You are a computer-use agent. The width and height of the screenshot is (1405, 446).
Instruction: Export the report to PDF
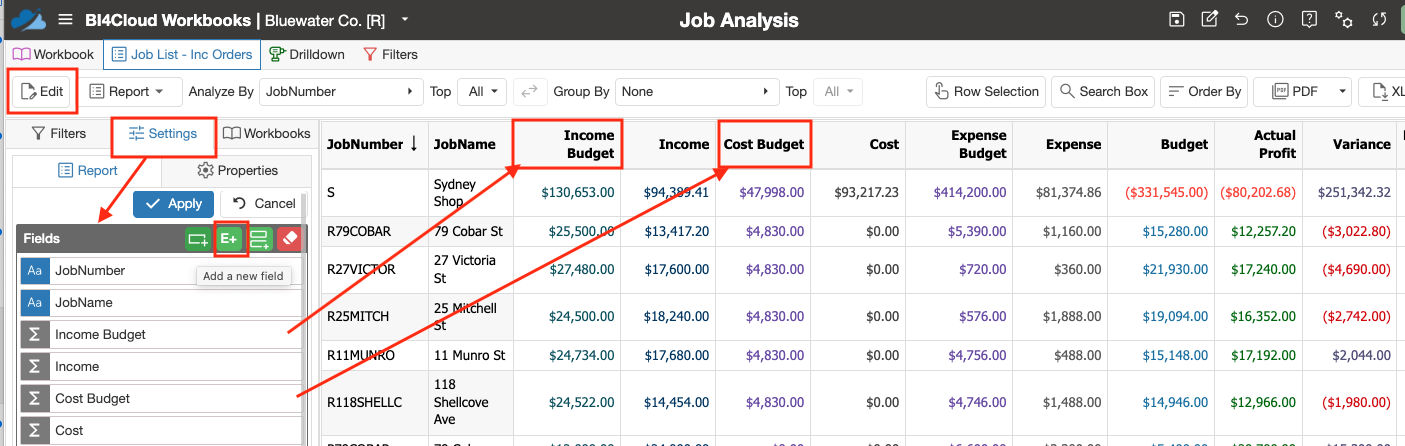point(1295,91)
